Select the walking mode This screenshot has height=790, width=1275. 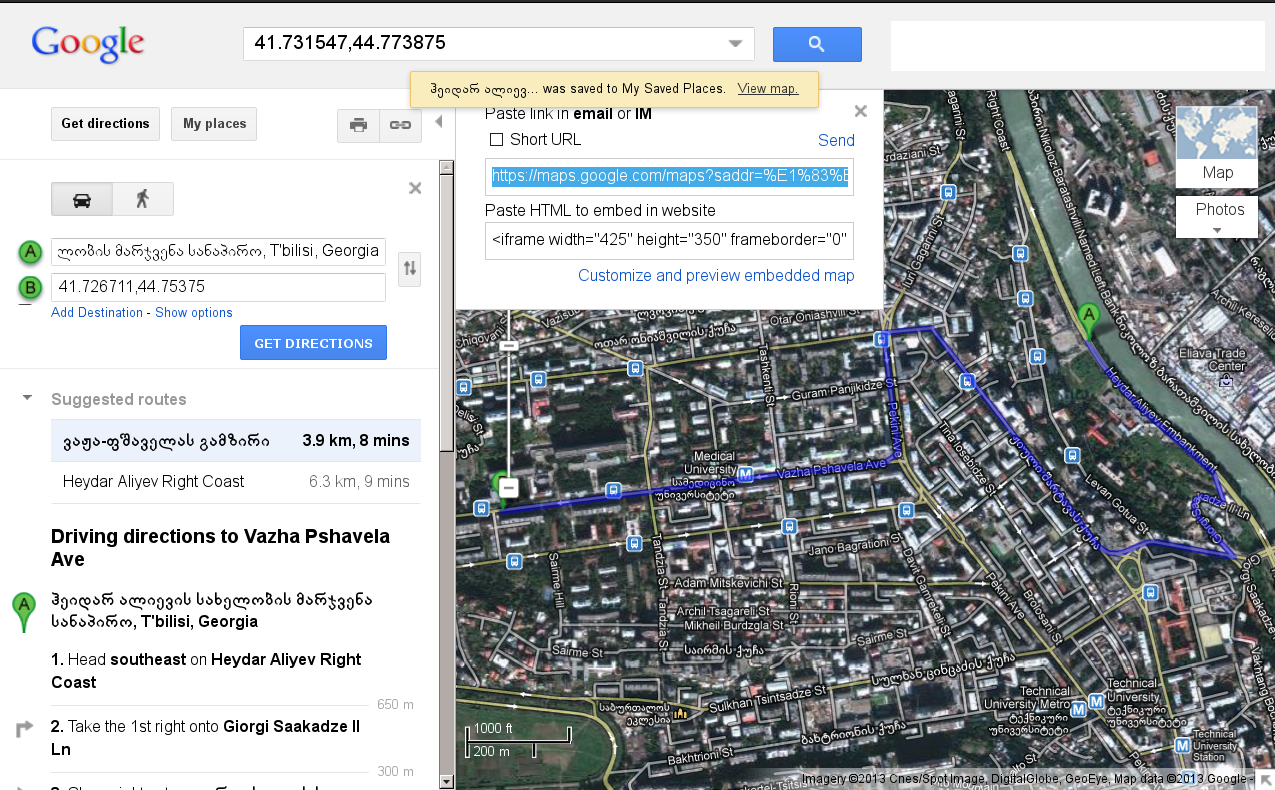click(142, 199)
